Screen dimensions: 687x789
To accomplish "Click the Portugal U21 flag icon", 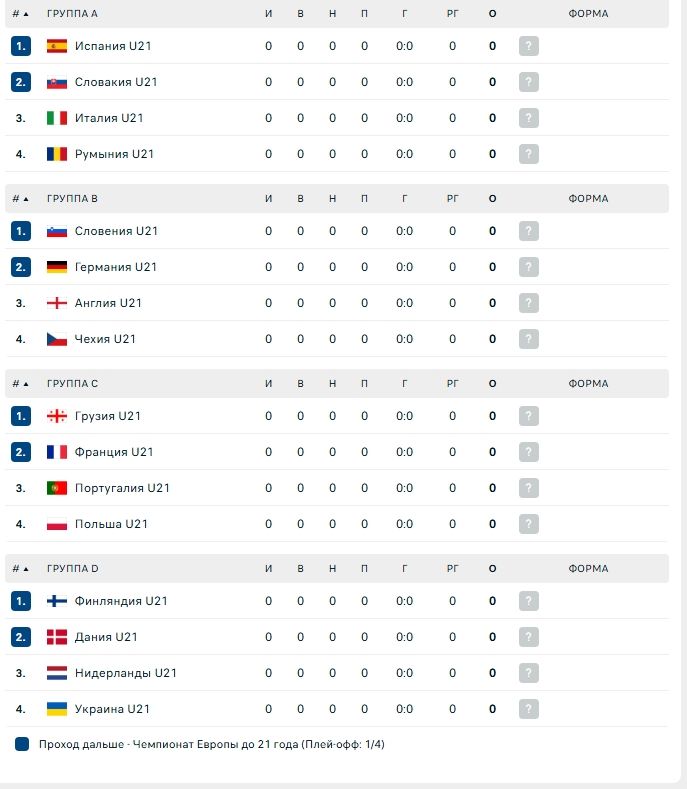I will tap(56, 488).
